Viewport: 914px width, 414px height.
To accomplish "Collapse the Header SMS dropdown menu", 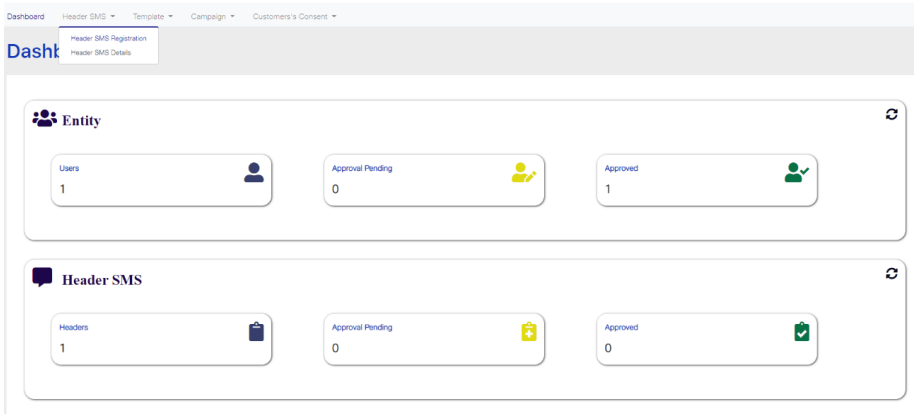I will click(88, 16).
